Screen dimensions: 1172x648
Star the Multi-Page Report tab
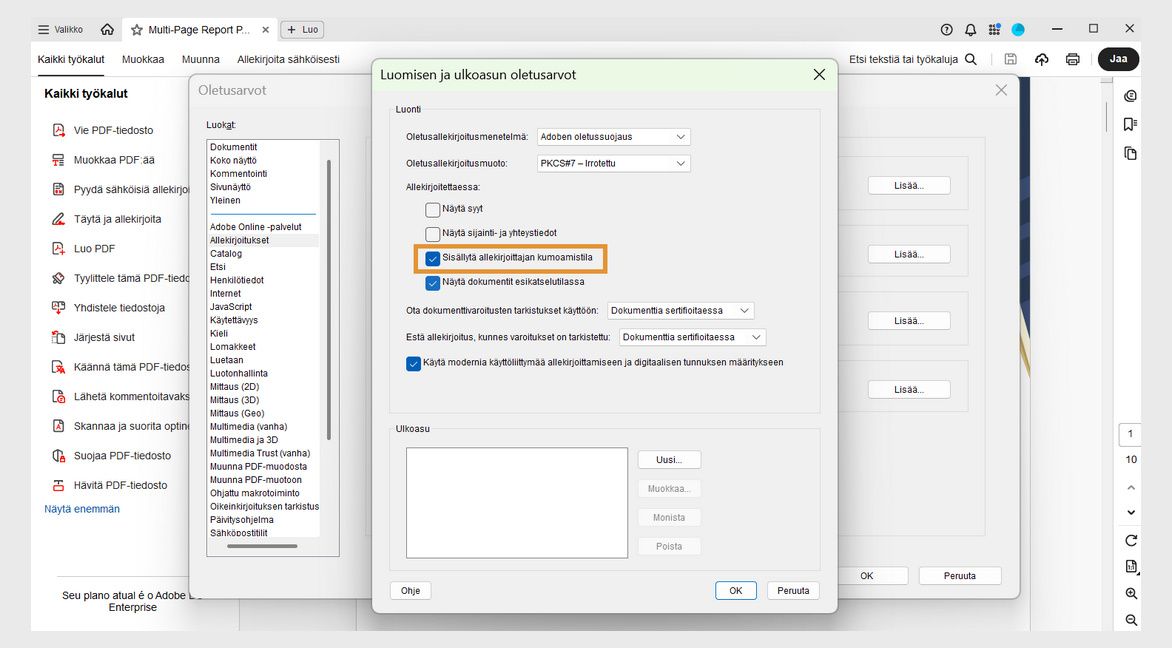point(137,30)
